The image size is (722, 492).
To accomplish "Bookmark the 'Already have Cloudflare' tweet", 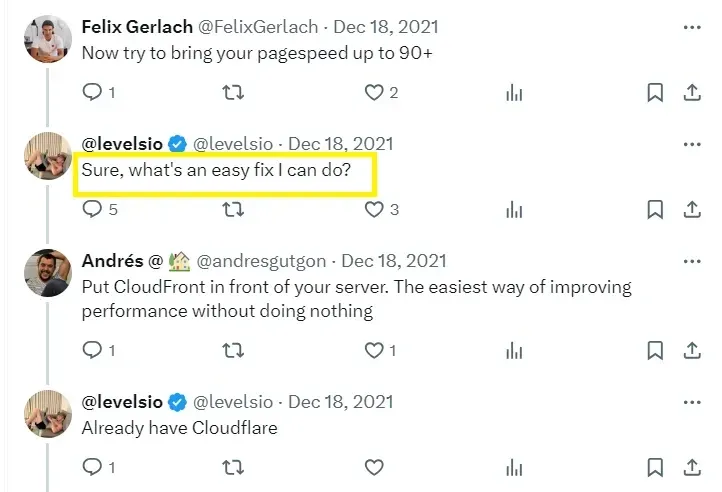I will [655, 467].
